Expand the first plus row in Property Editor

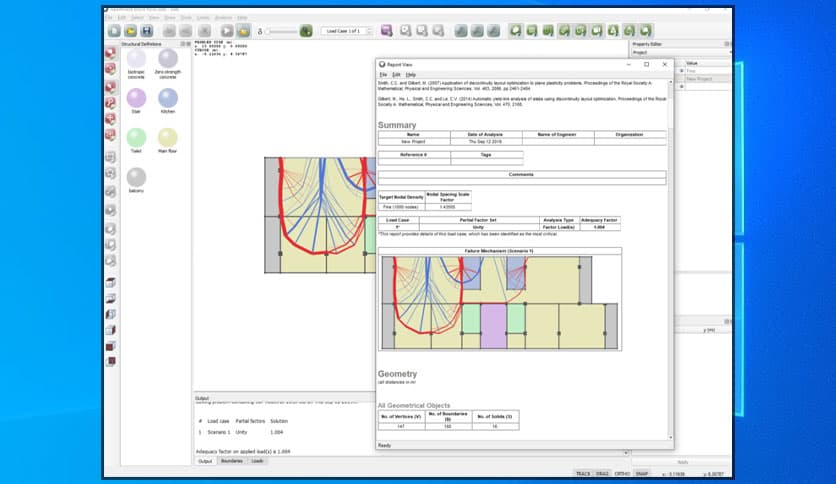(681, 70)
